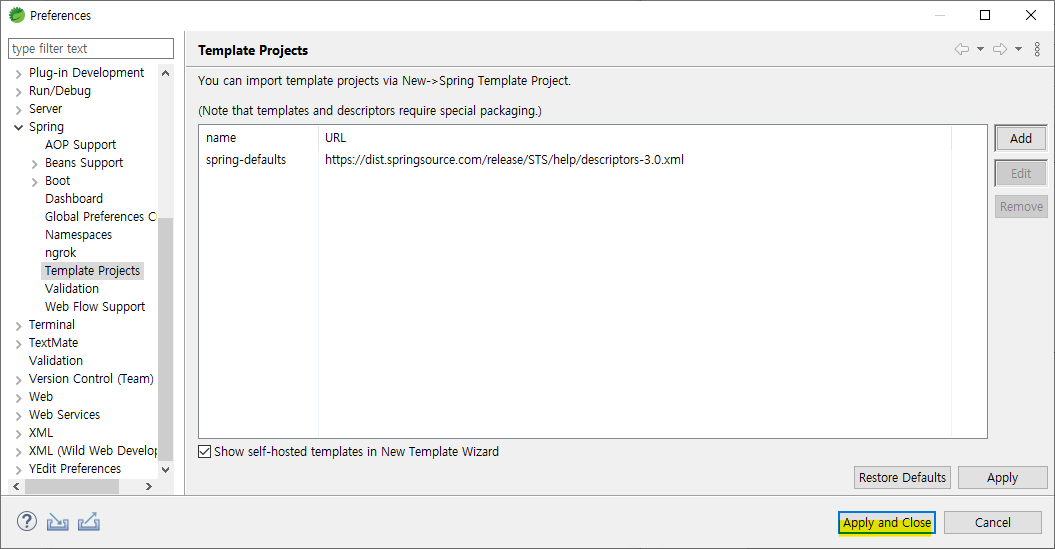Select Validation under Spring
Screen dimensions: 1055x549
click(72, 289)
